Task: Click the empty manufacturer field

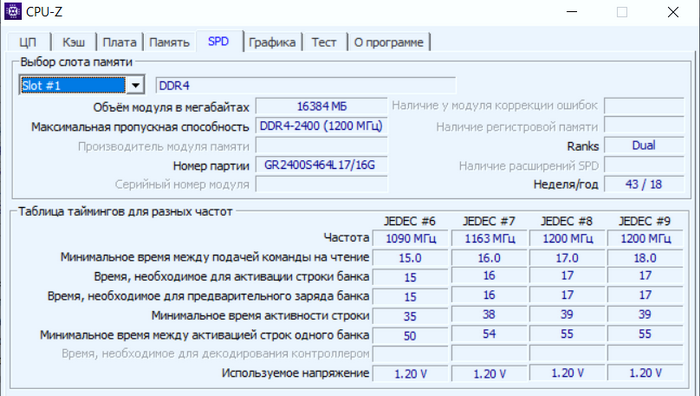Action: click(x=321, y=146)
